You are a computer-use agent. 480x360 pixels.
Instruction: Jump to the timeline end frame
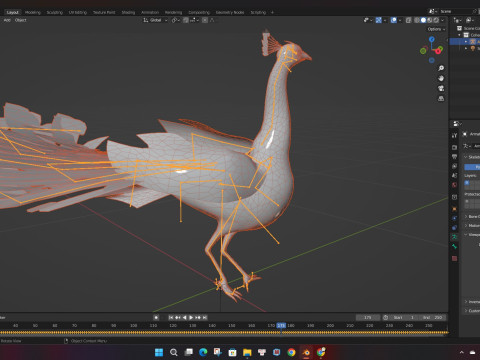point(205,318)
